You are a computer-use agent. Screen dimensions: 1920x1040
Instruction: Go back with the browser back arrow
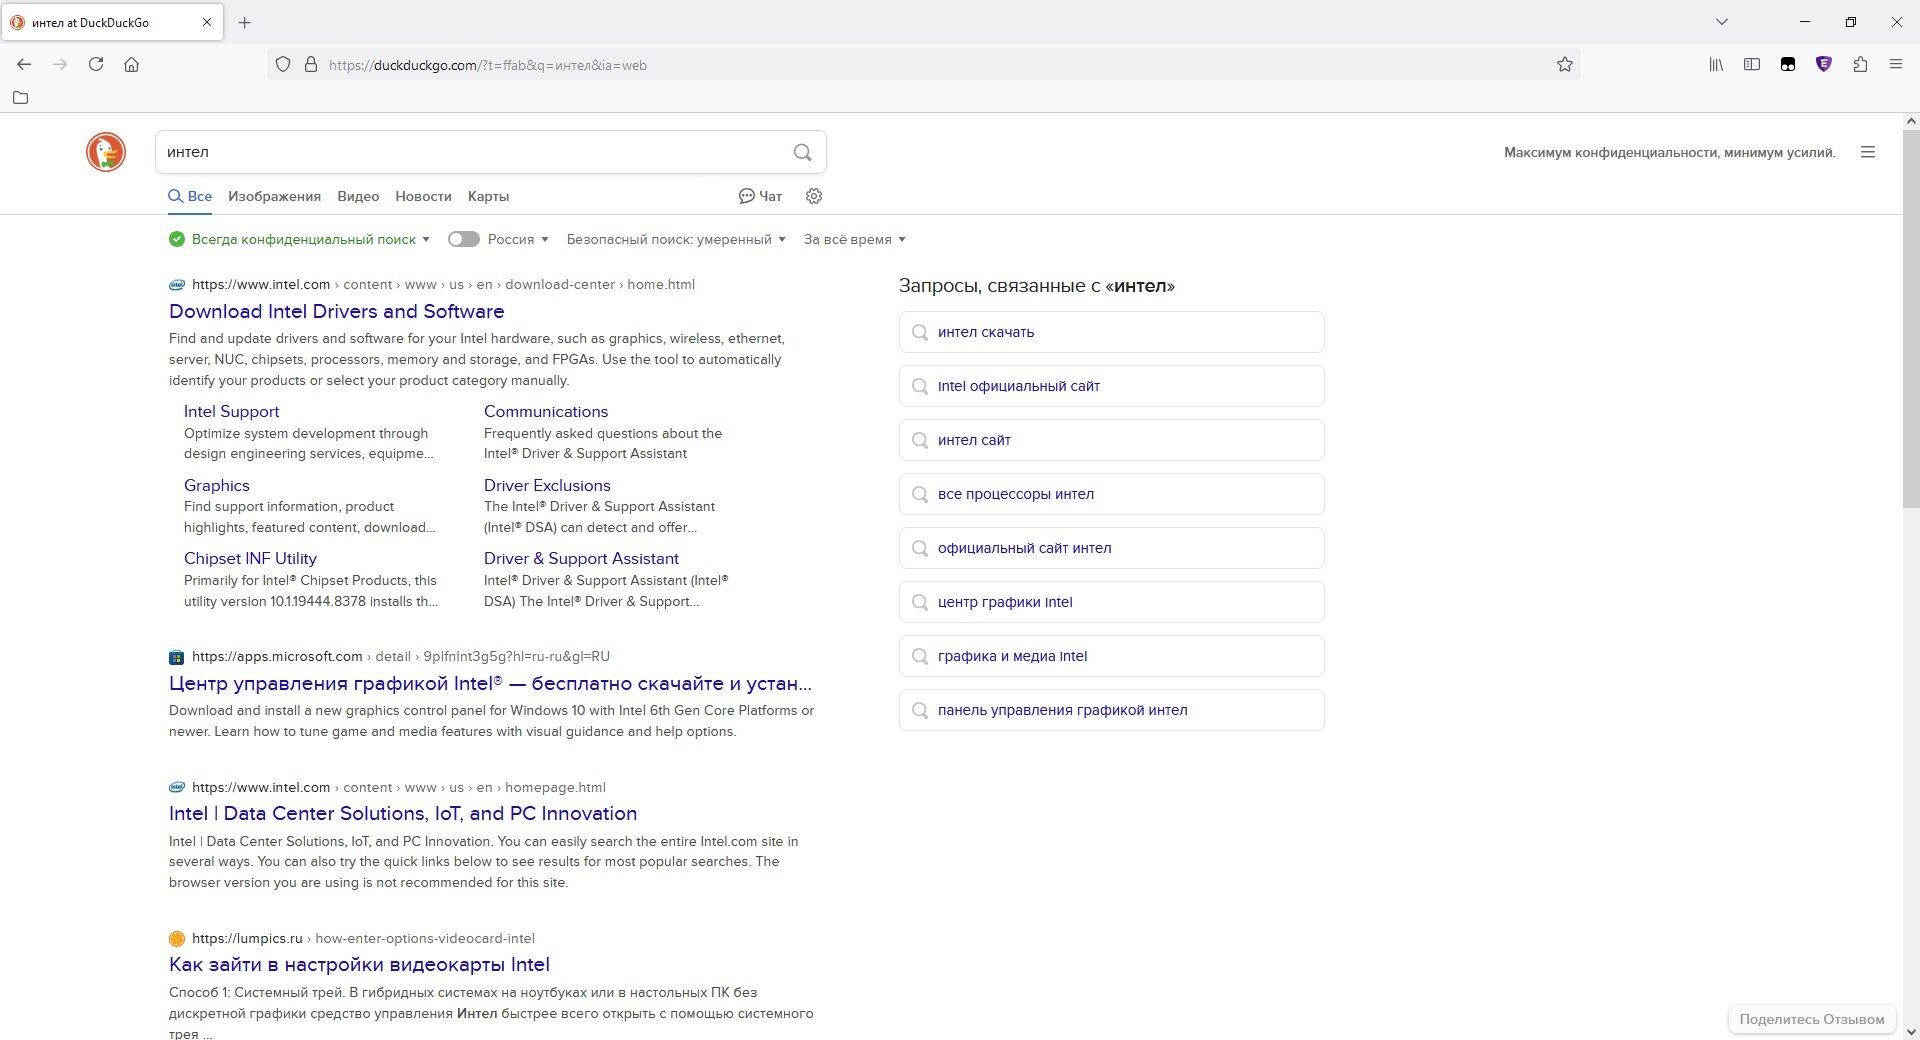(24, 64)
